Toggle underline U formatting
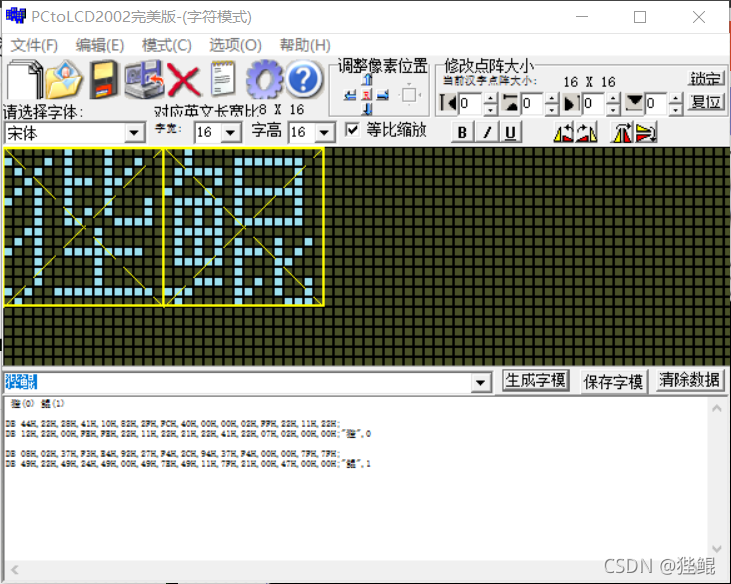This screenshot has width=731, height=584. point(511,132)
